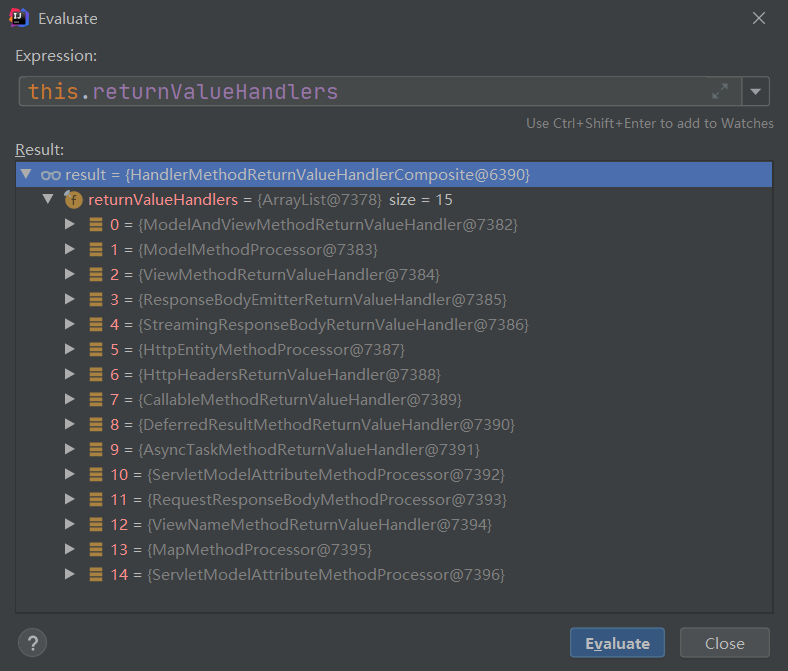
Task: Collapse the returnValueHandlers ArrayList node
Action: point(48,199)
